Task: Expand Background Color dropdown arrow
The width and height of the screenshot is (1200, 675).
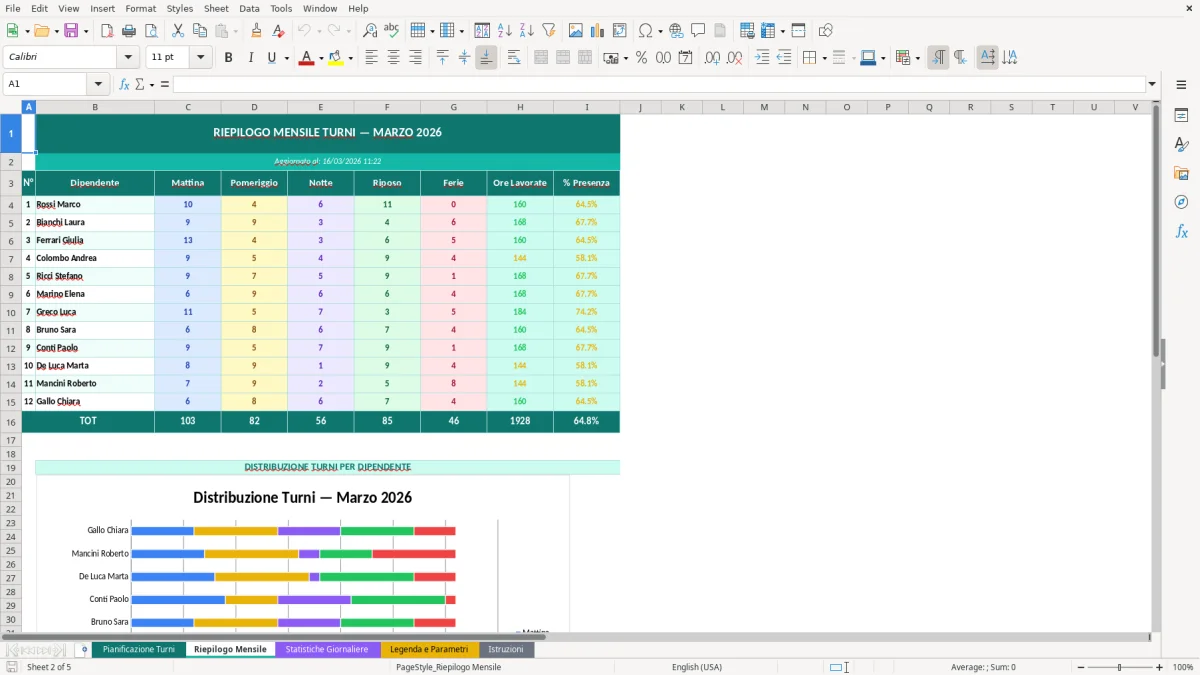Action: click(350, 58)
